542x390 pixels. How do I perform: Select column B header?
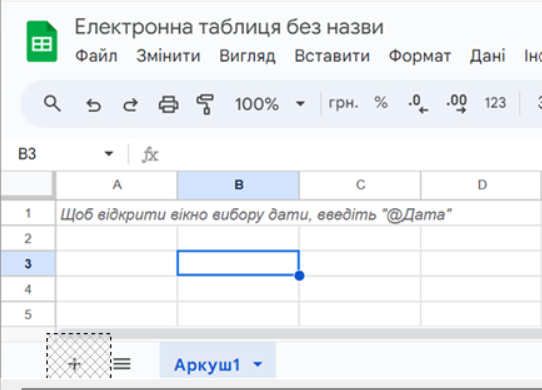[x=239, y=185]
